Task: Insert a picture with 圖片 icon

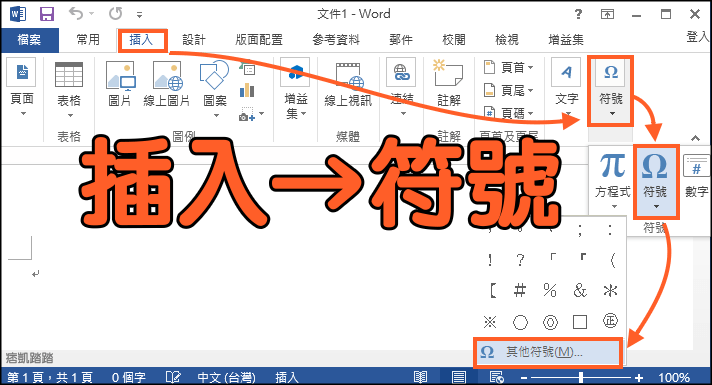Action: tap(120, 84)
